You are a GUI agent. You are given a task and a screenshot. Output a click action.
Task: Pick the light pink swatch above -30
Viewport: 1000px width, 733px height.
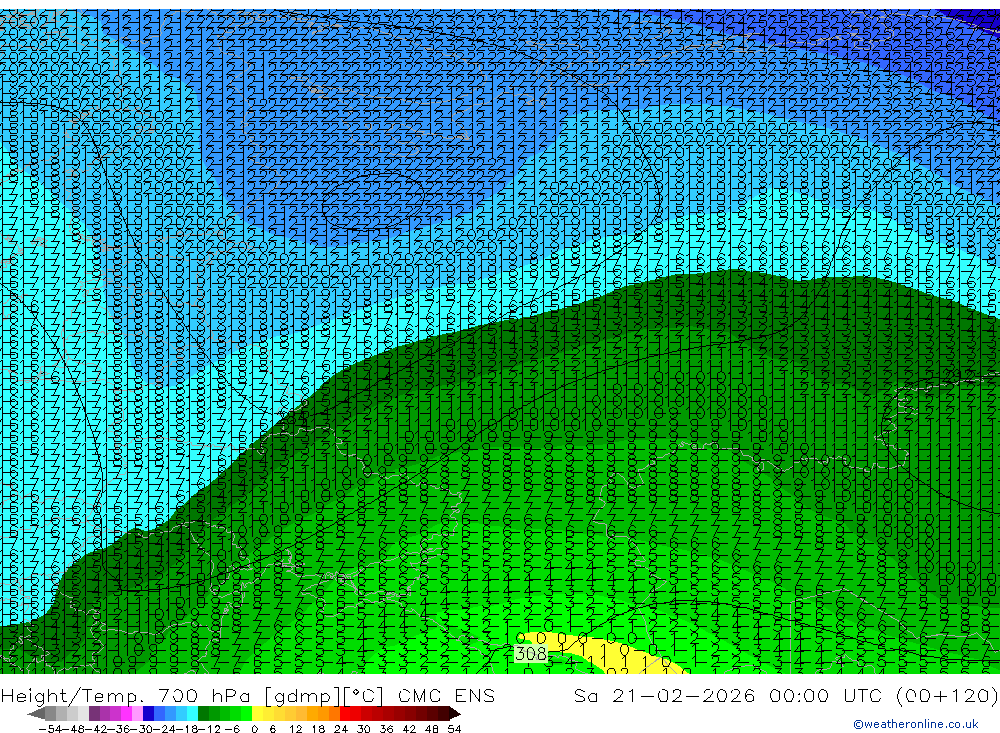tap(137, 714)
